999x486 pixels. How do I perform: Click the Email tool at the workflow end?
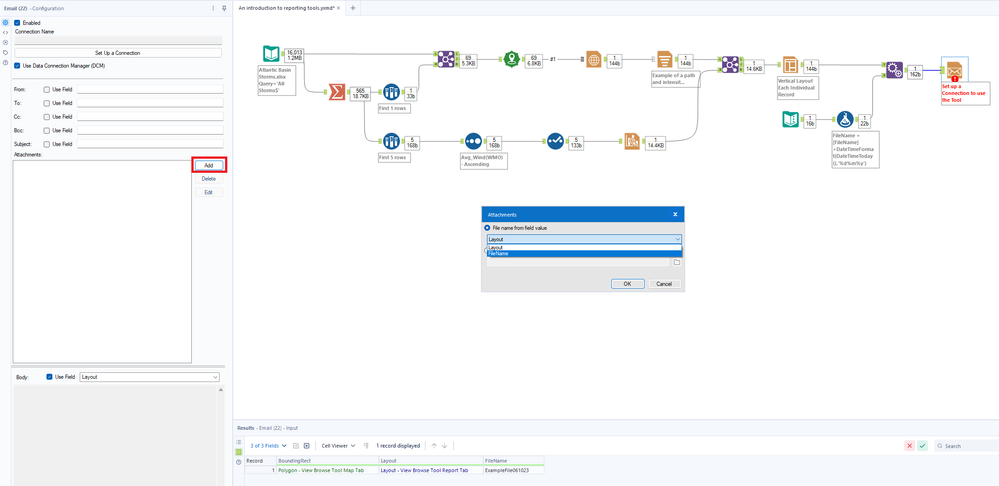pyautogui.click(x=954, y=71)
